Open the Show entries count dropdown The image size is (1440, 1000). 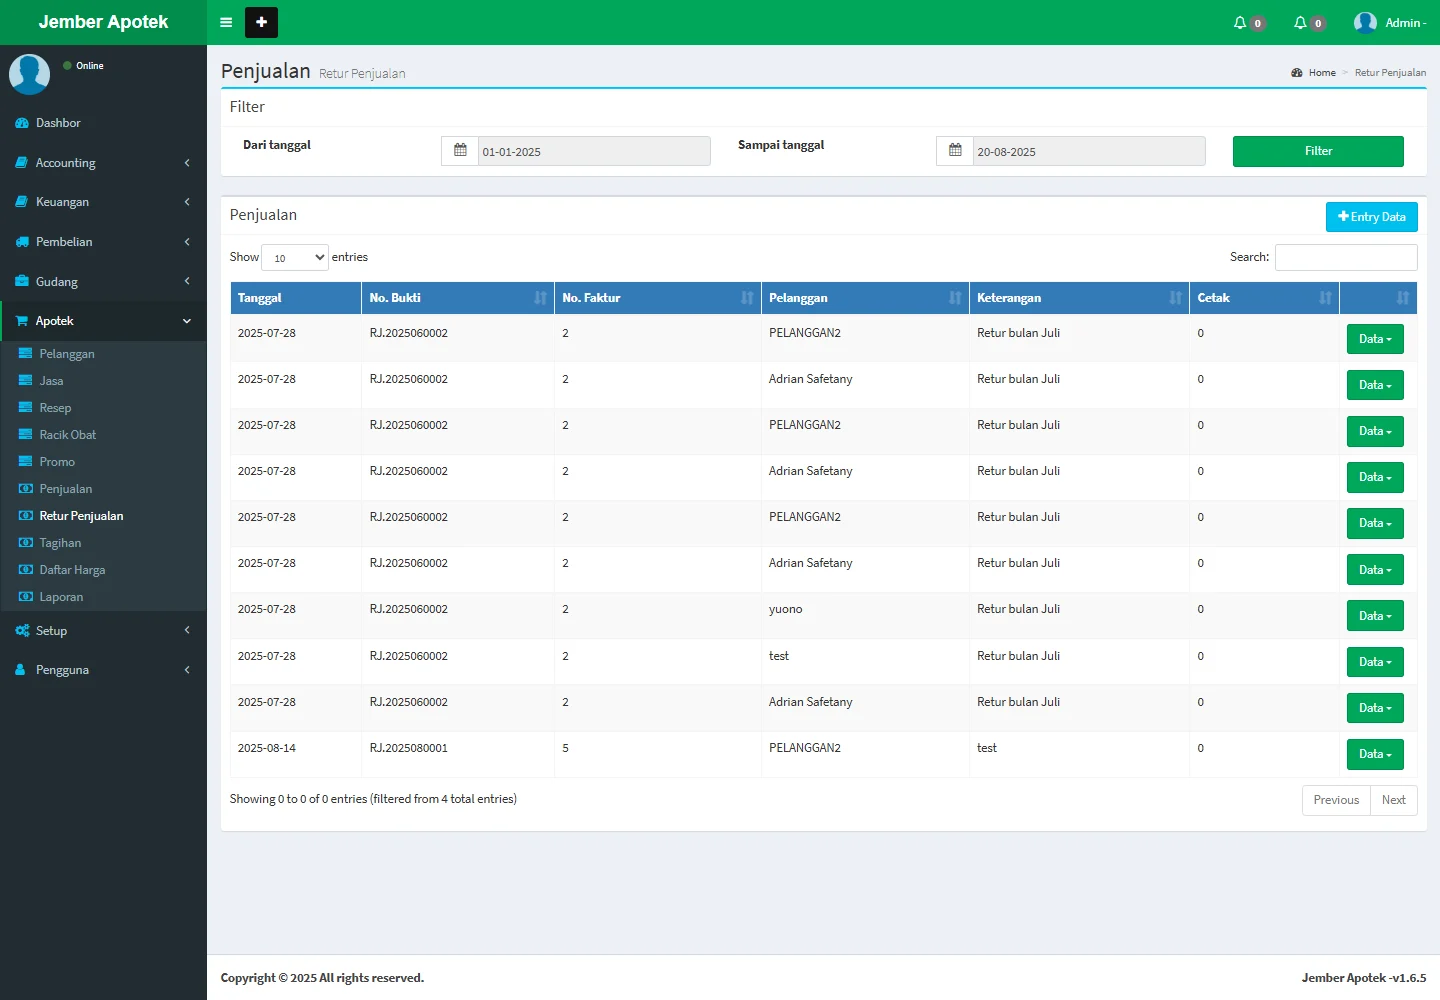tap(295, 257)
